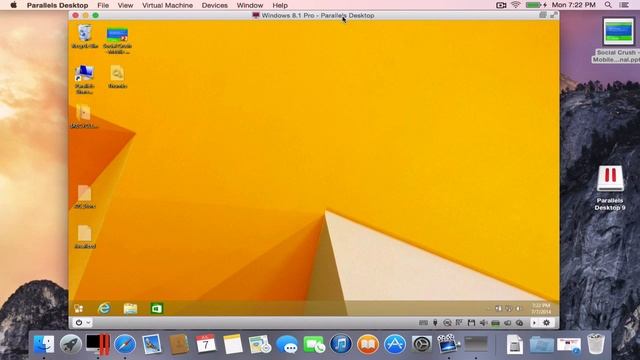Launch iTunes from the Dock

click(x=341, y=344)
